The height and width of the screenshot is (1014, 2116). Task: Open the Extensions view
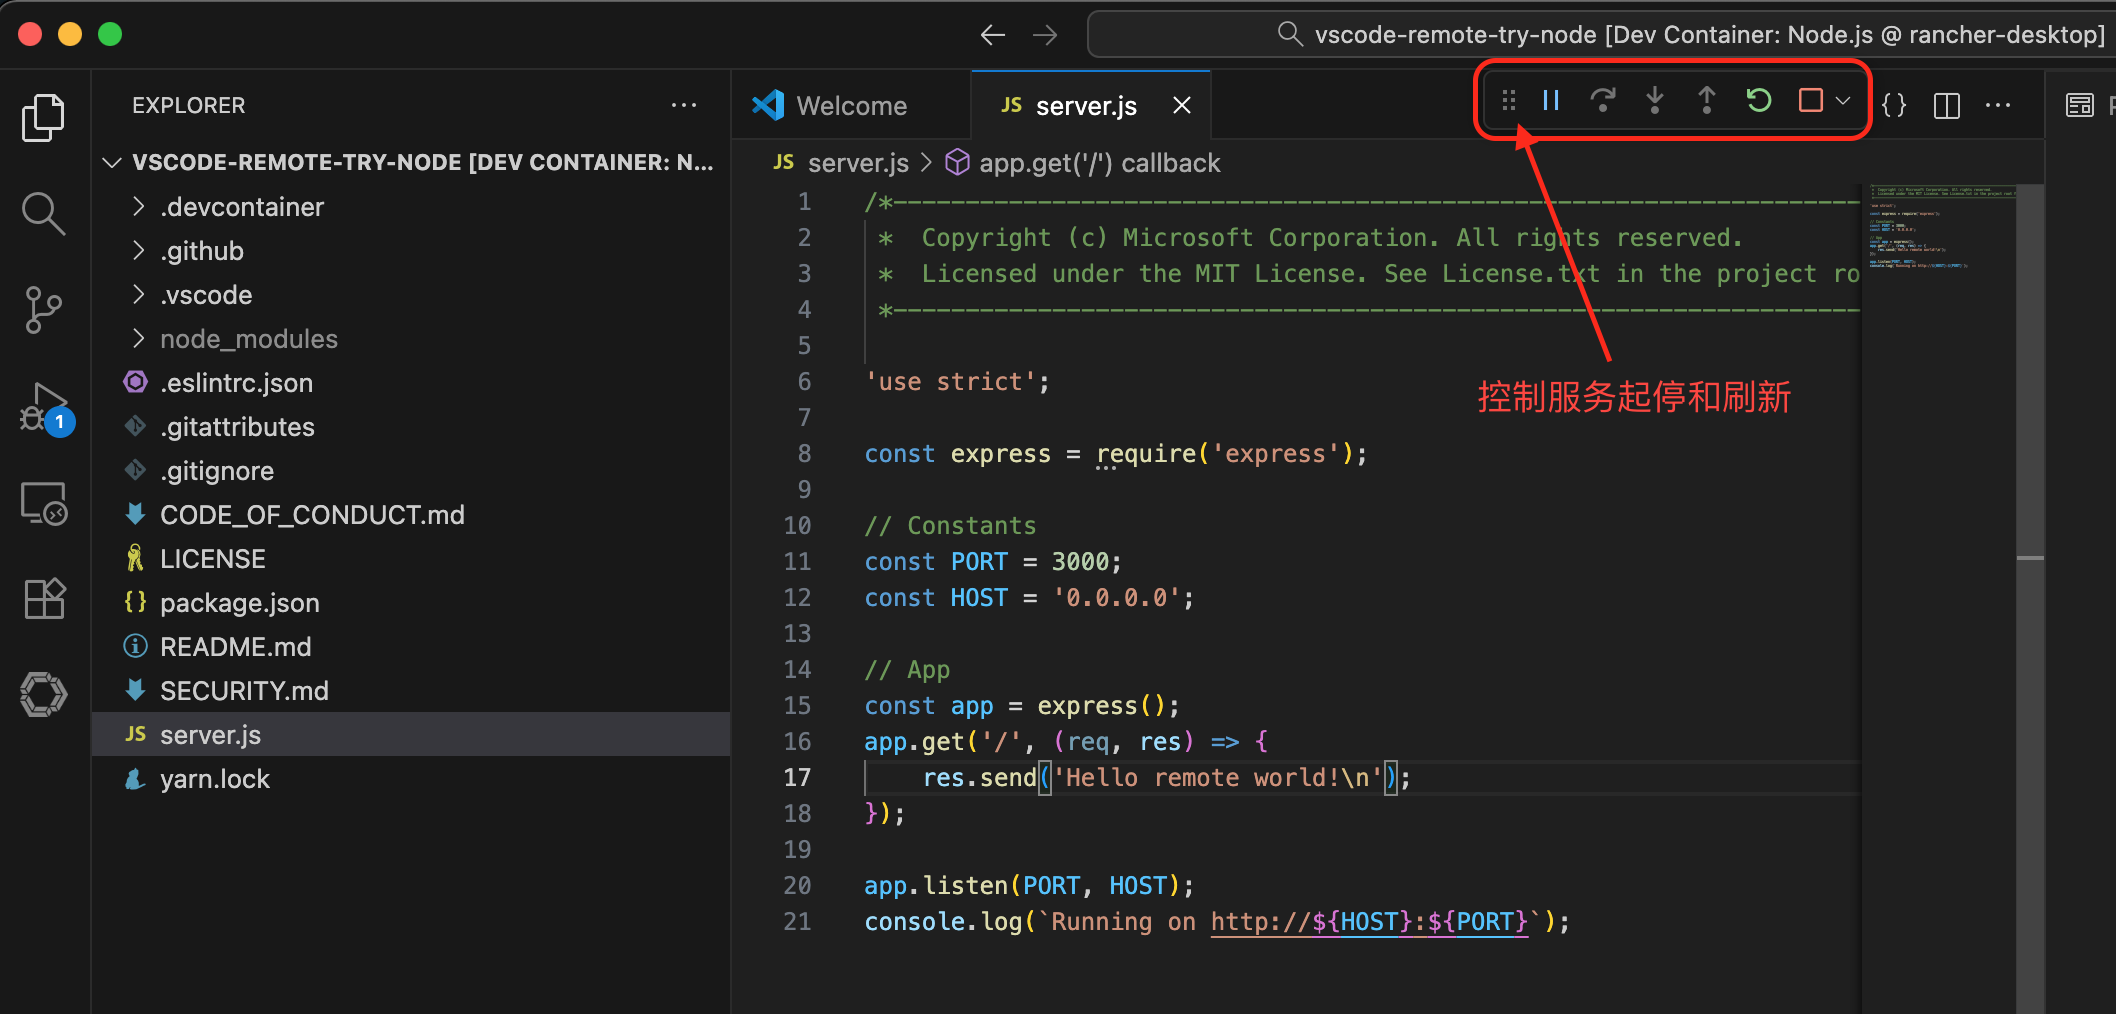coord(43,598)
